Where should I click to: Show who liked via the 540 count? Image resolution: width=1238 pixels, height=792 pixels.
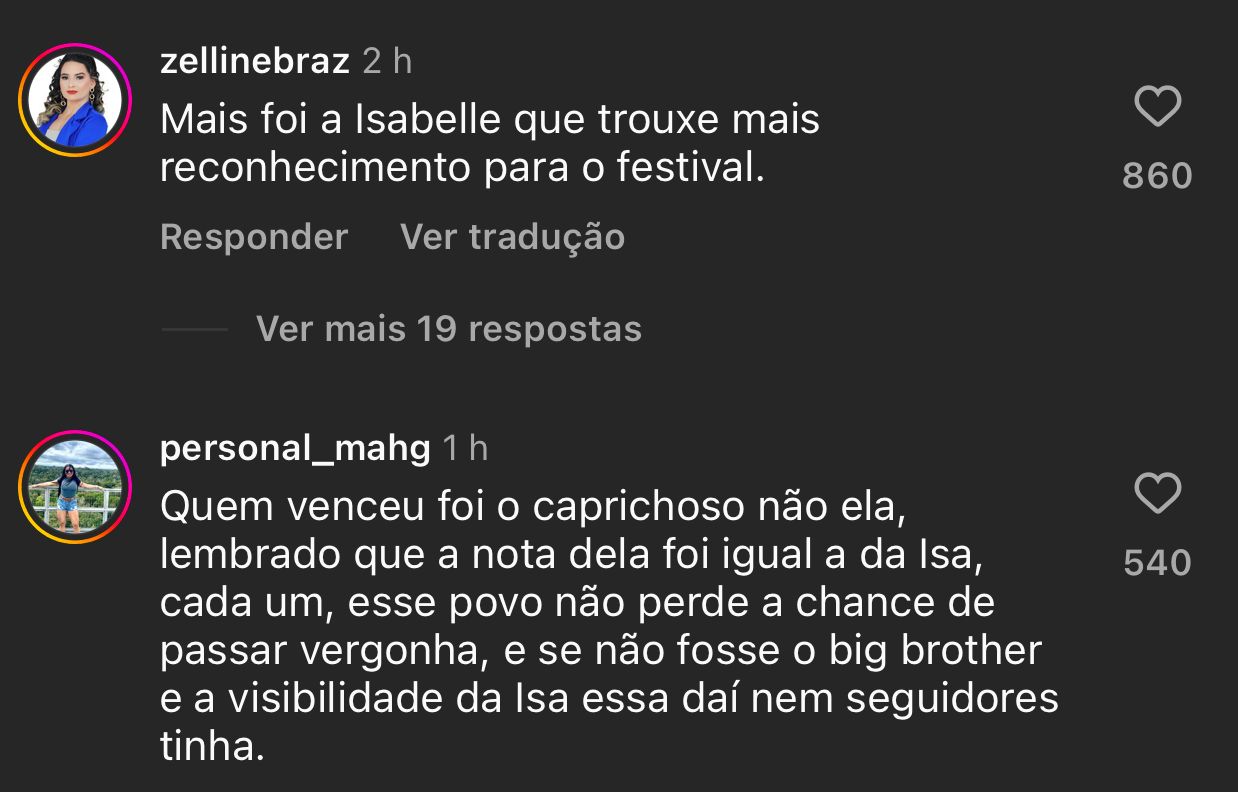(1157, 563)
